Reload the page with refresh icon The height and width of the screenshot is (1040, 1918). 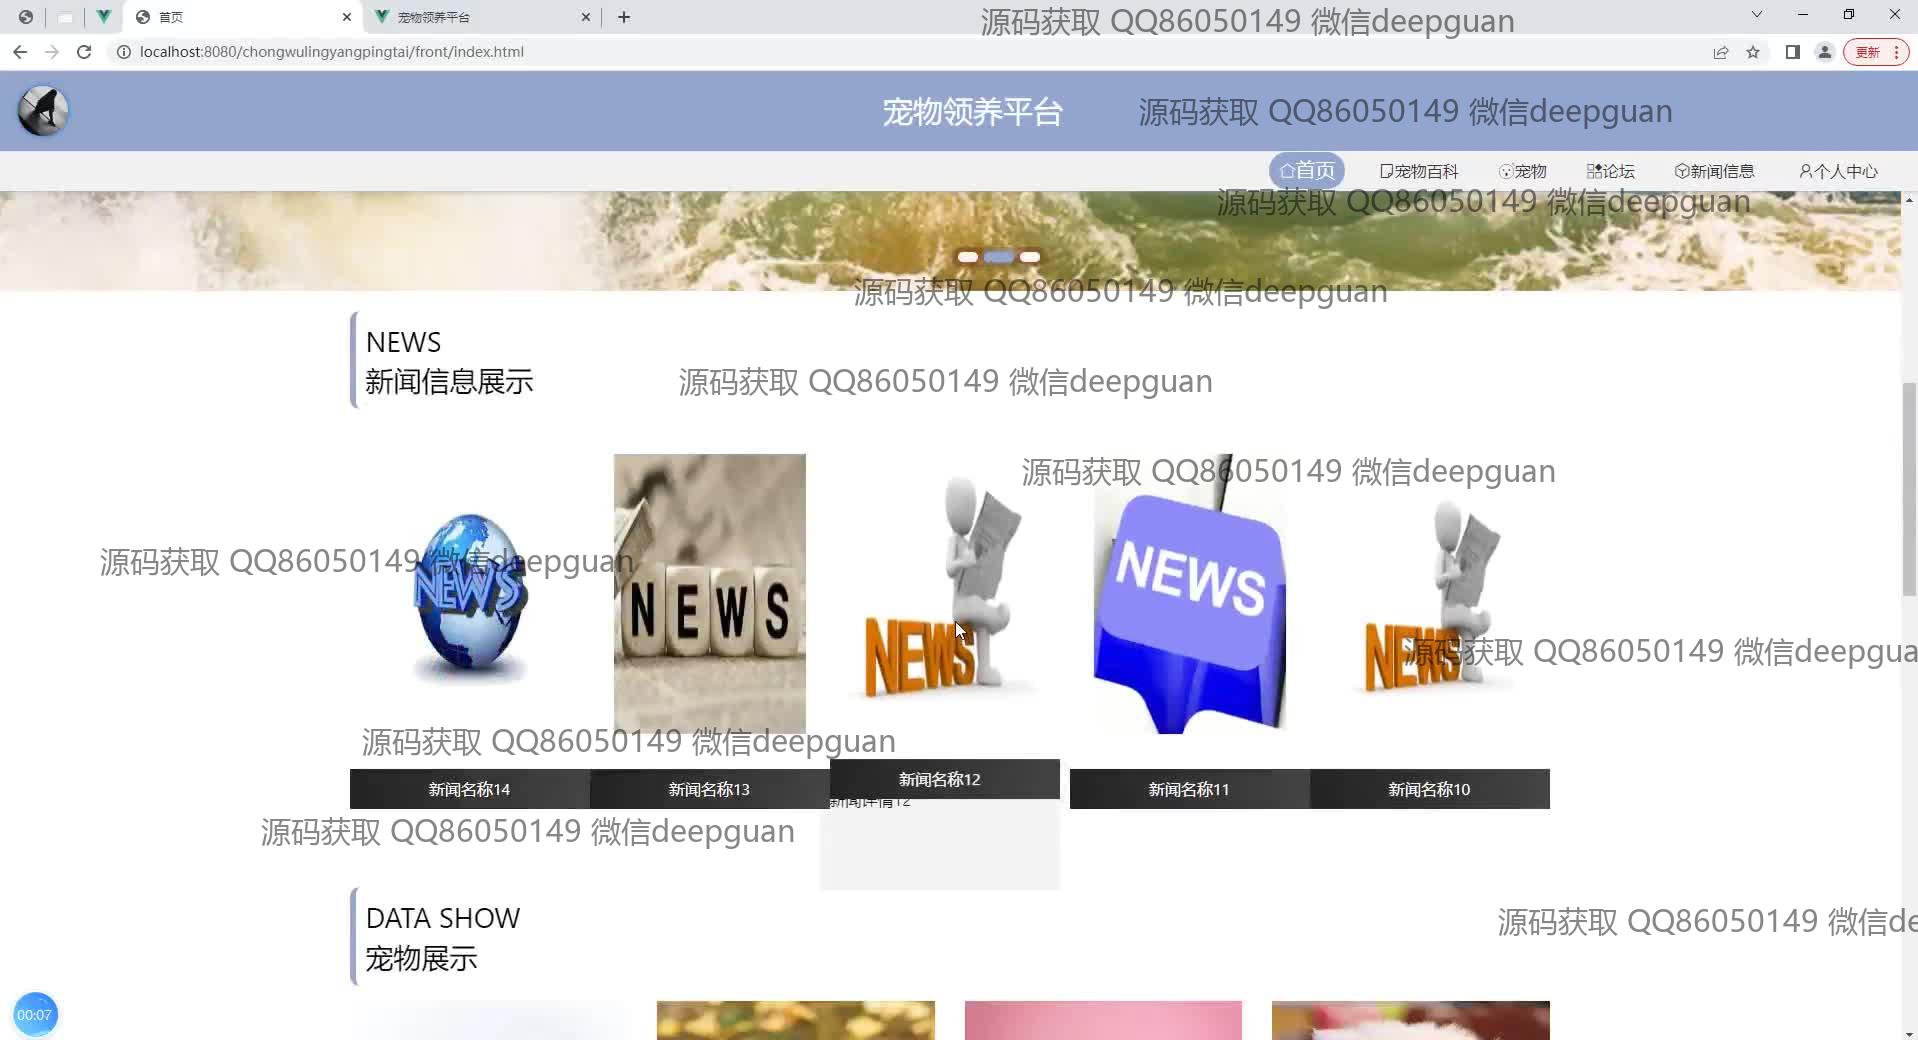click(84, 52)
